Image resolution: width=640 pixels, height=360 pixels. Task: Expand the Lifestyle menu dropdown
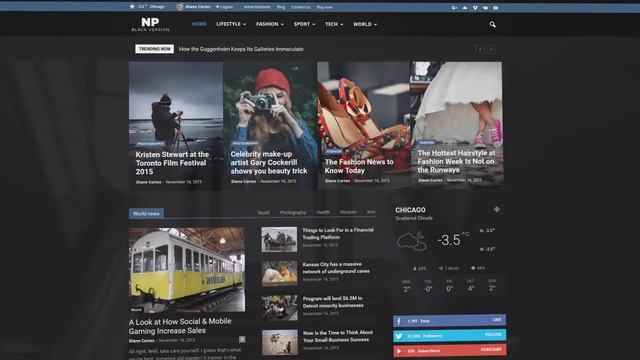click(x=231, y=24)
